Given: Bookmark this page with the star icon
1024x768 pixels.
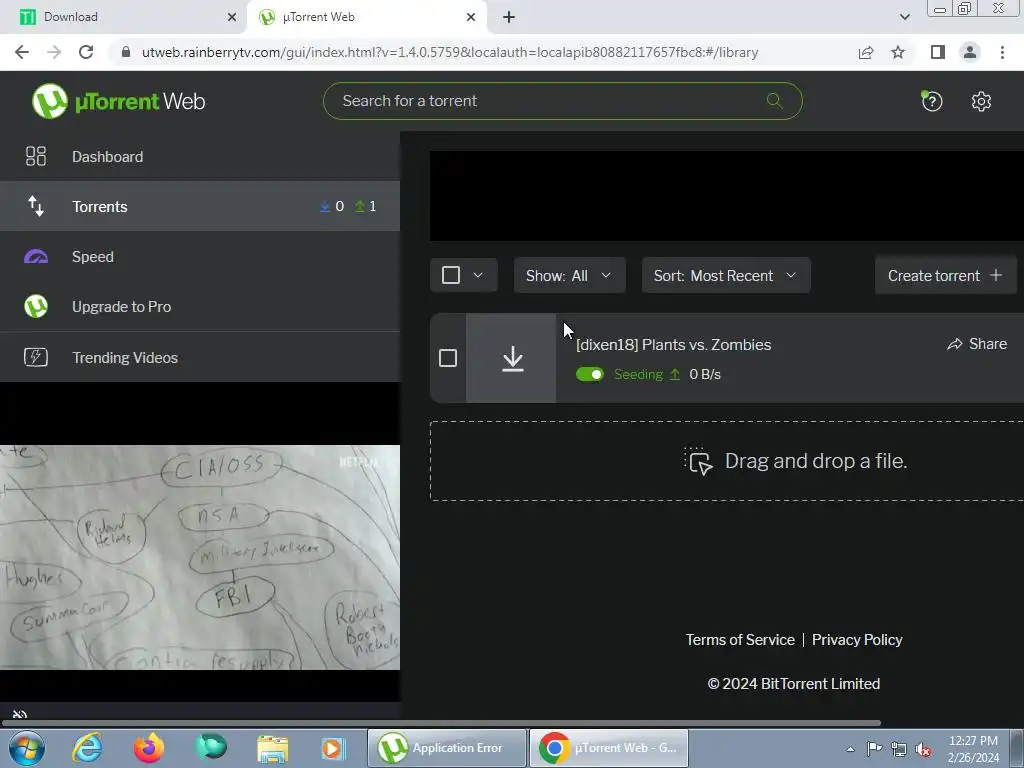Looking at the screenshot, I should (x=898, y=52).
